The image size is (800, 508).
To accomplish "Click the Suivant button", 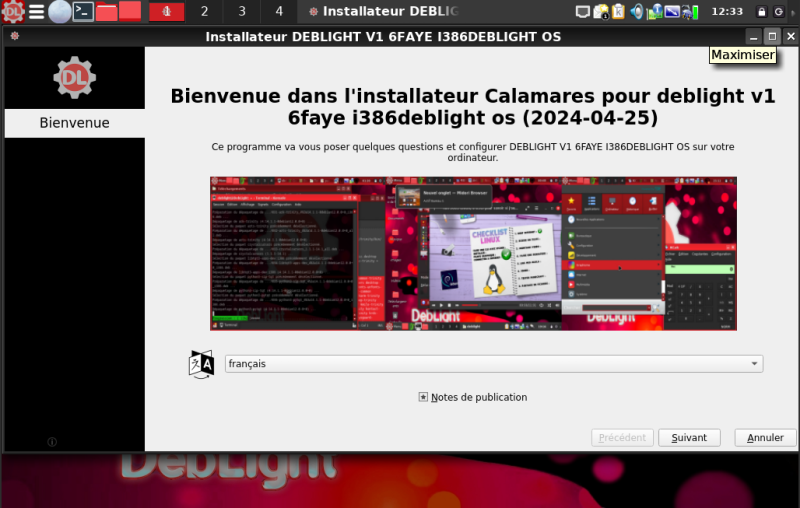I will click(x=689, y=438).
